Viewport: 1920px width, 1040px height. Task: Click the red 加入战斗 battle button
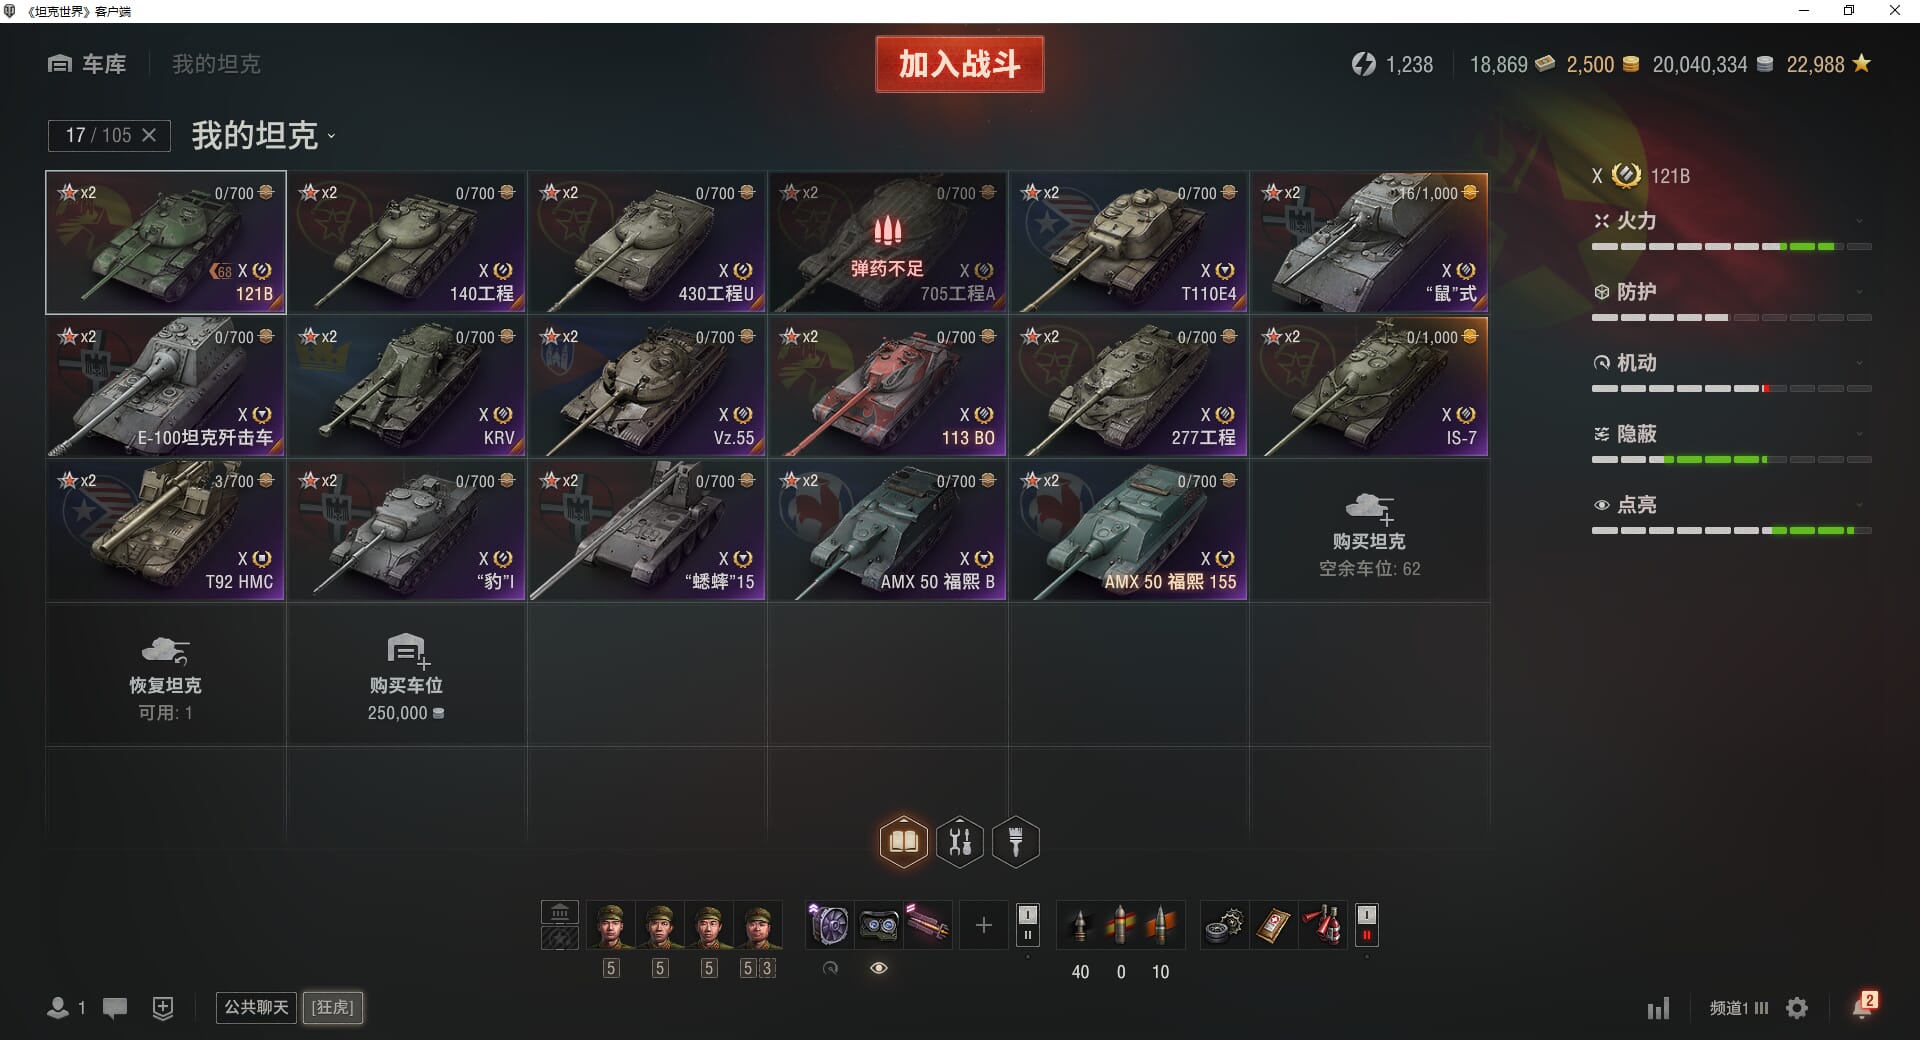(x=960, y=64)
